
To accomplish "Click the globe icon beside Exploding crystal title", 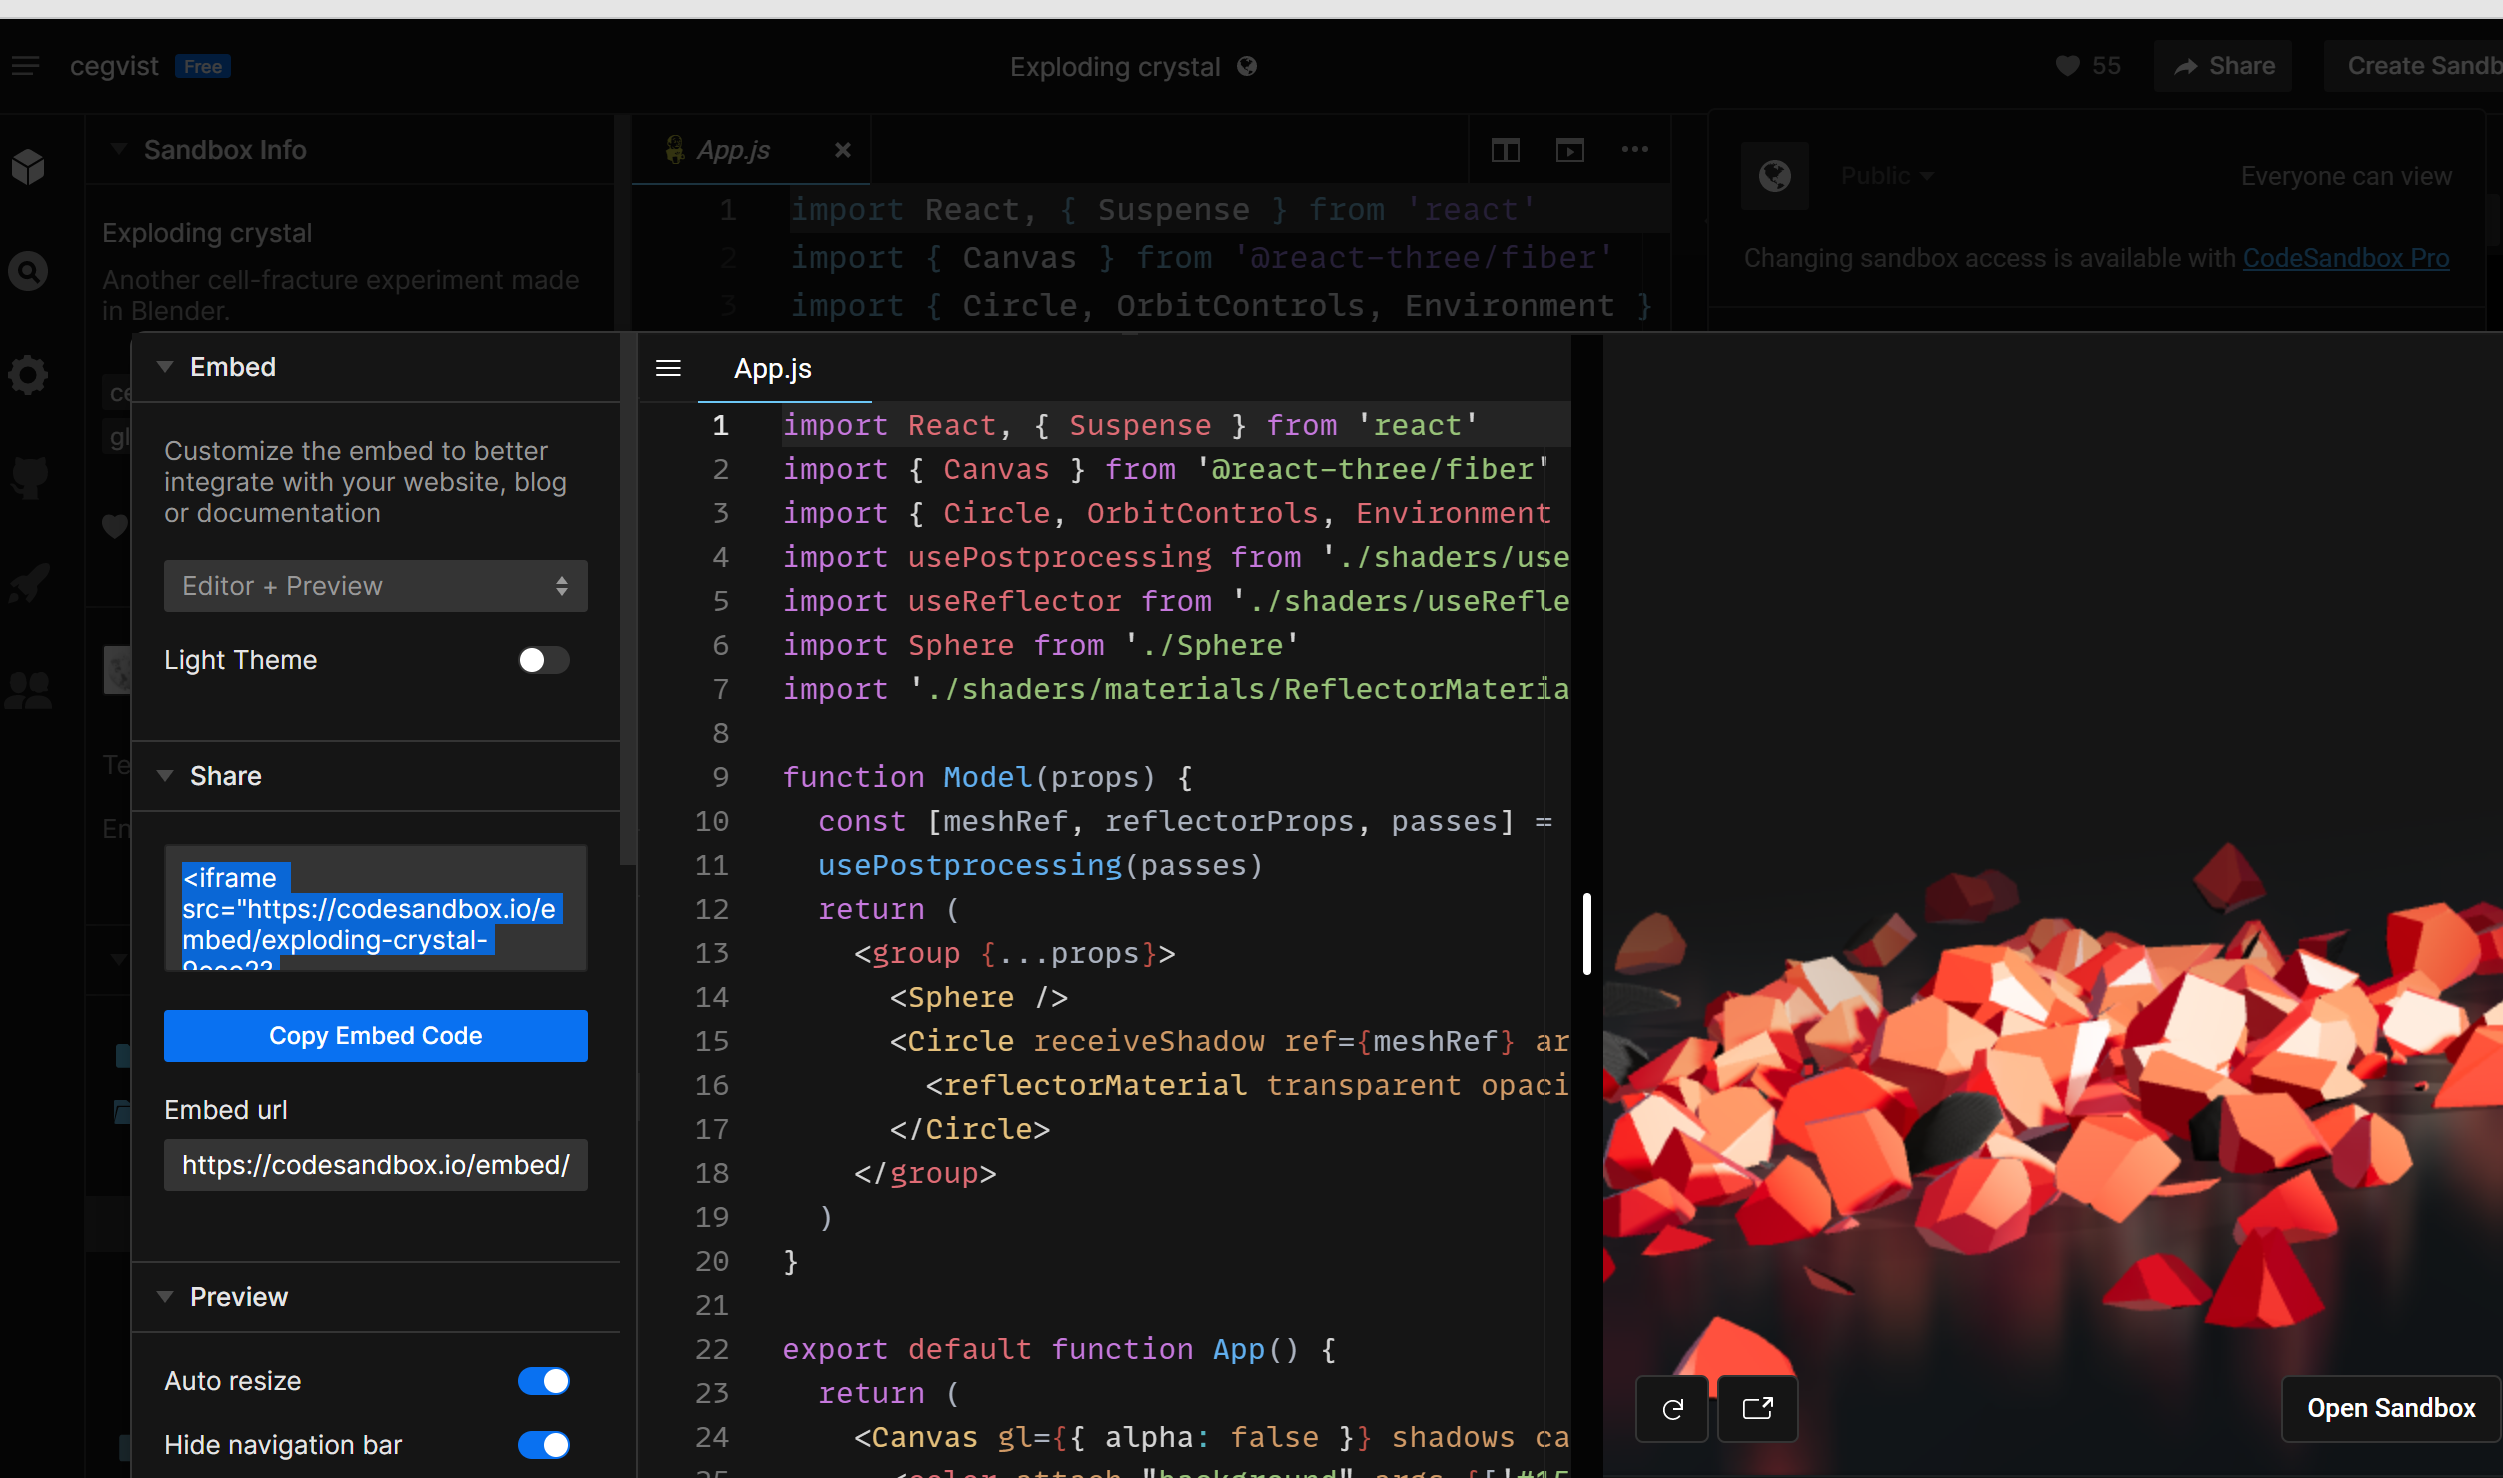I will (x=1247, y=66).
